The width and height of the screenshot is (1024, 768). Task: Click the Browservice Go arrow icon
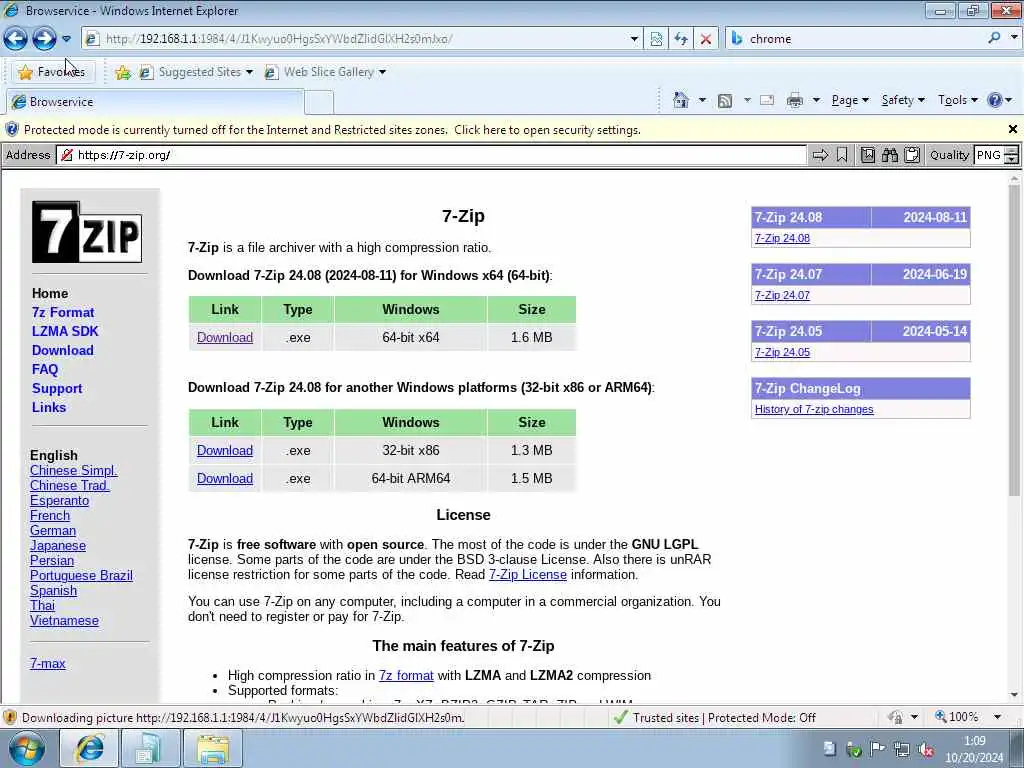[x=820, y=155]
